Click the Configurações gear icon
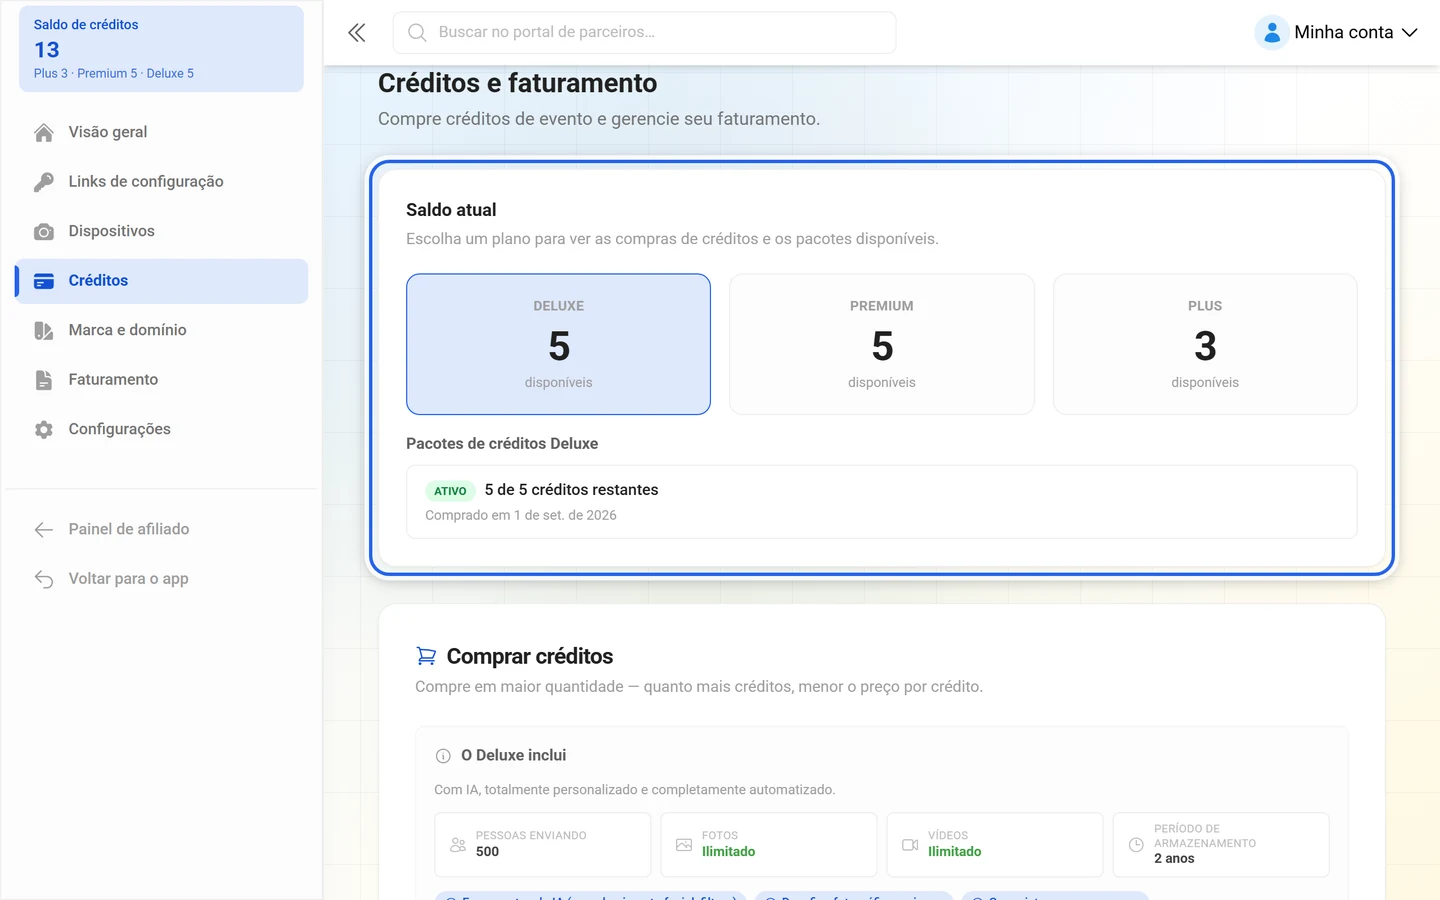1440x900 pixels. (x=44, y=429)
